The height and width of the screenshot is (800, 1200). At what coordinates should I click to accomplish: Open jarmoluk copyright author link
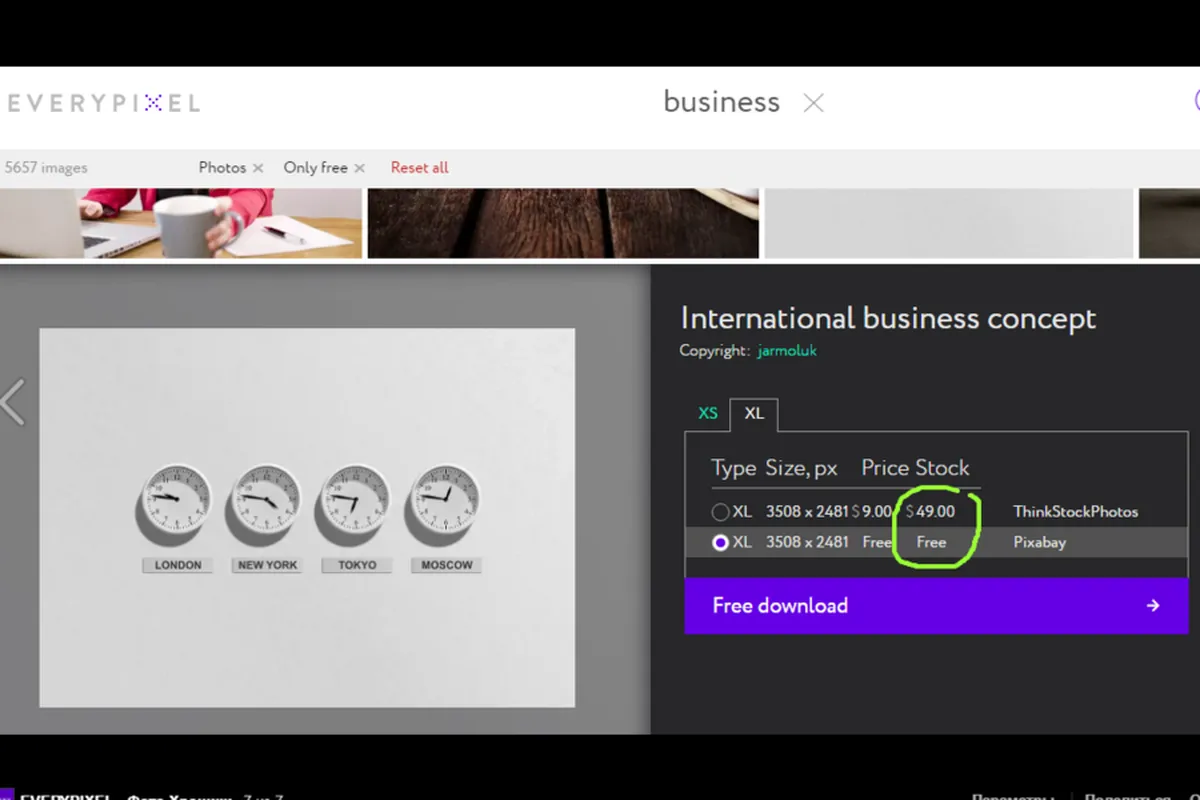point(786,351)
